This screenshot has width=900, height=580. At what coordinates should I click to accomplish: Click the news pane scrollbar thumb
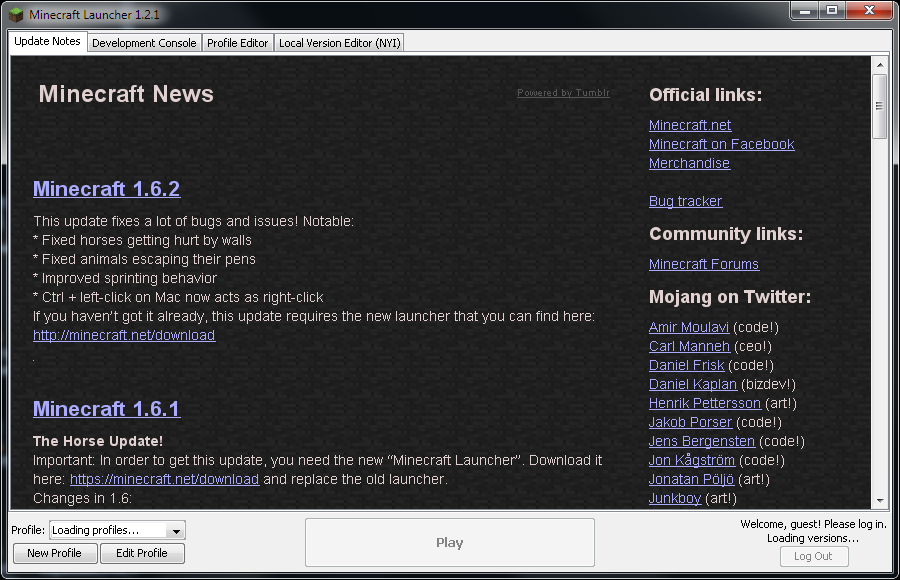pos(880,106)
